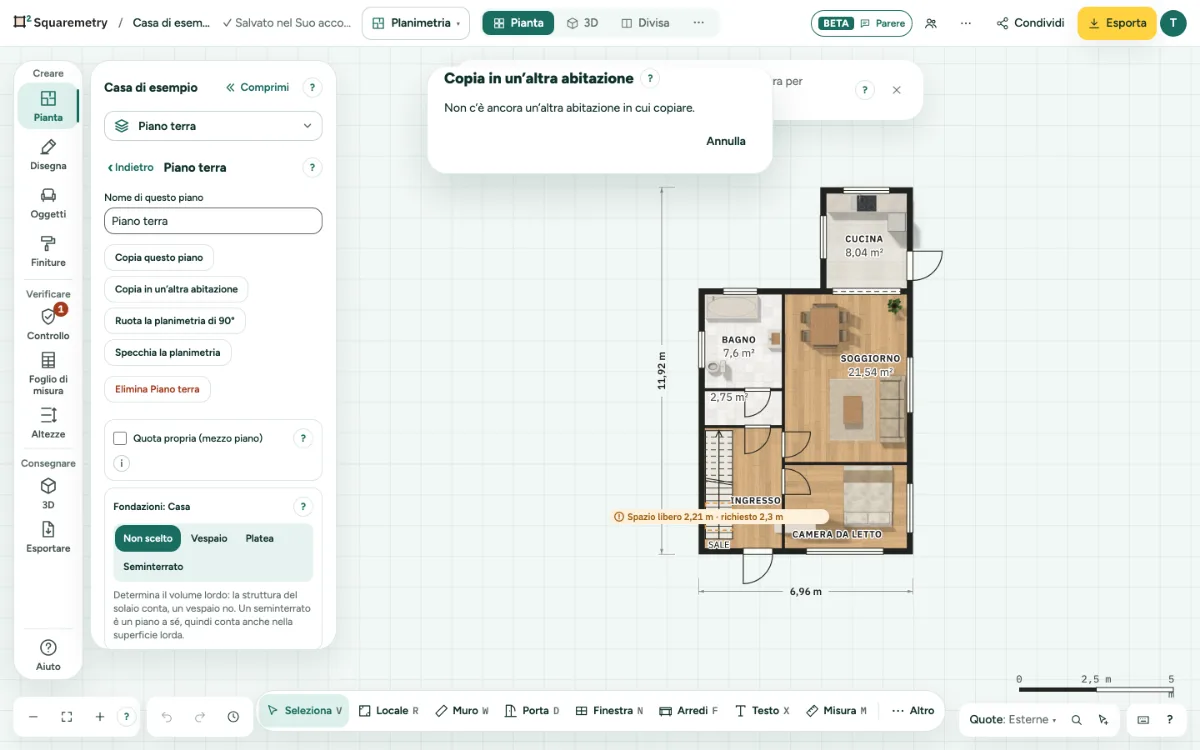Undo the last action
Screen dimensions: 1200x750
point(167,717)
